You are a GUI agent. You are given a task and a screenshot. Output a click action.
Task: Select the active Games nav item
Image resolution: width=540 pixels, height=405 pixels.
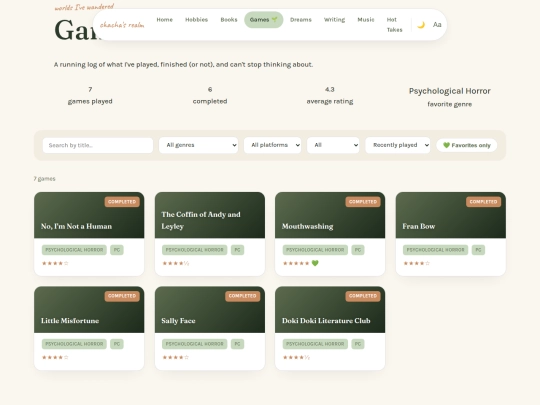(x=263, y=20)
